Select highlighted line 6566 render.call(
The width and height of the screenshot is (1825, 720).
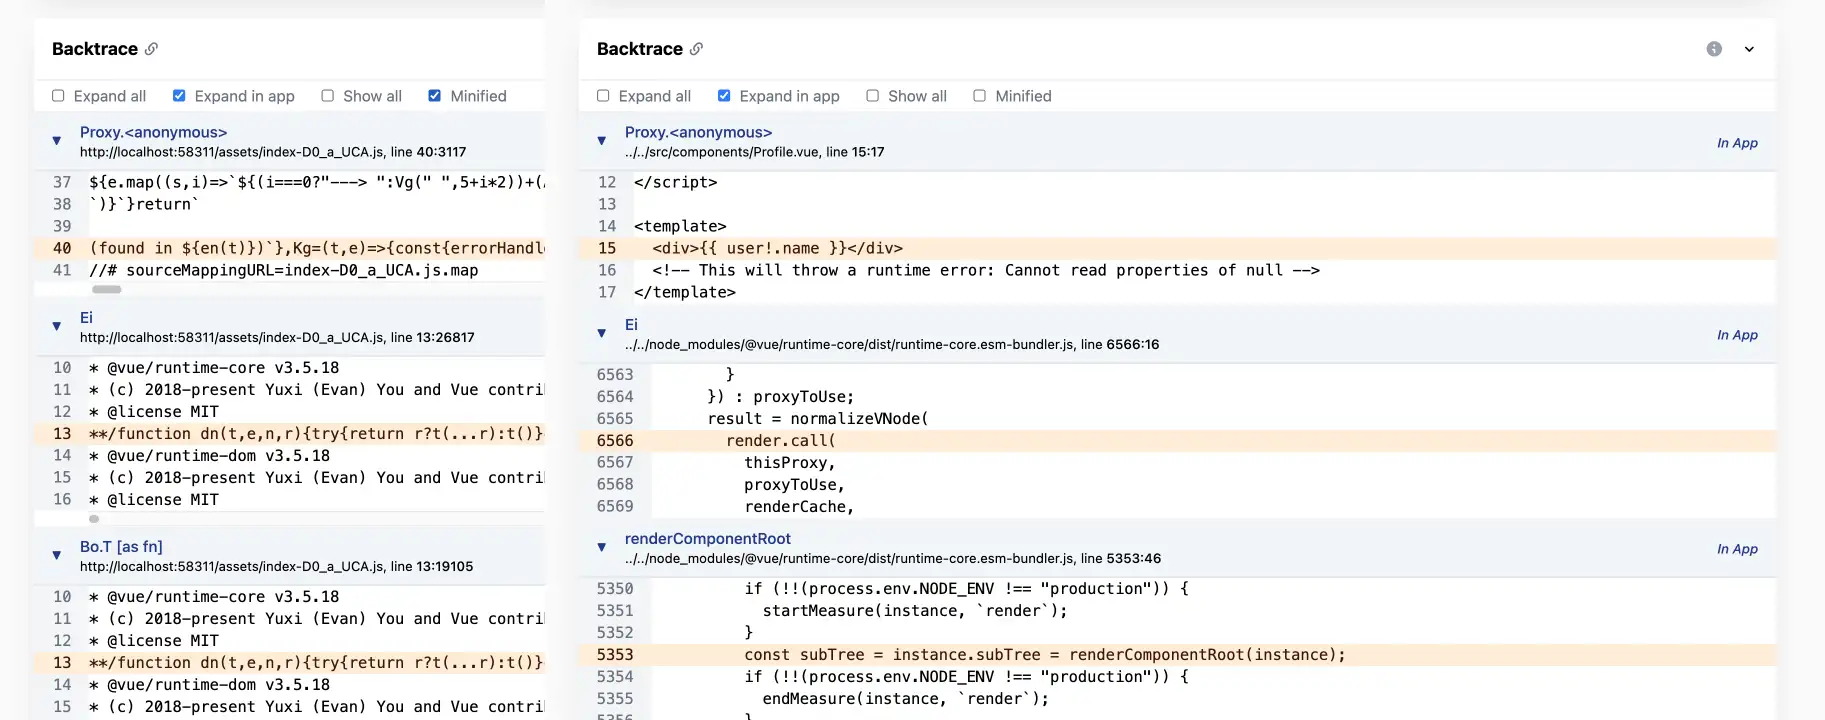point(1177,440)
